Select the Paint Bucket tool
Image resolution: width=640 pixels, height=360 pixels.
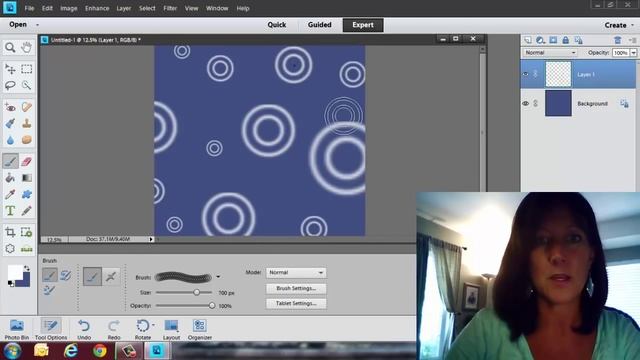pyautogui.click(x=10, y=178)
